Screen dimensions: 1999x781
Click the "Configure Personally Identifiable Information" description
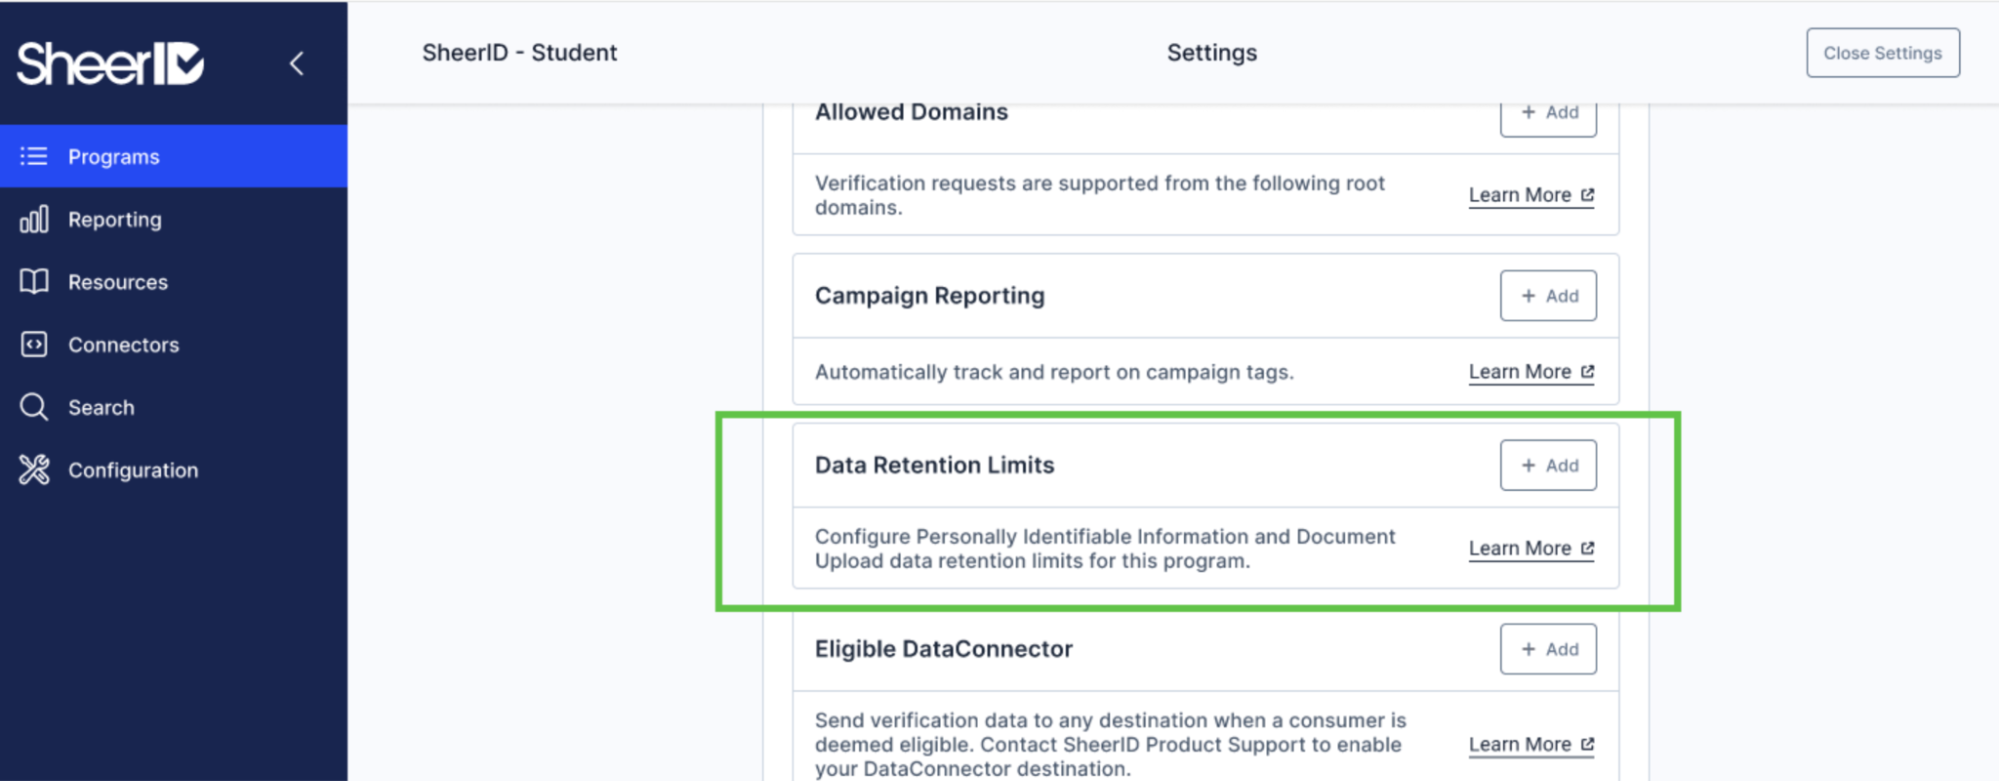click(1105, 548)
